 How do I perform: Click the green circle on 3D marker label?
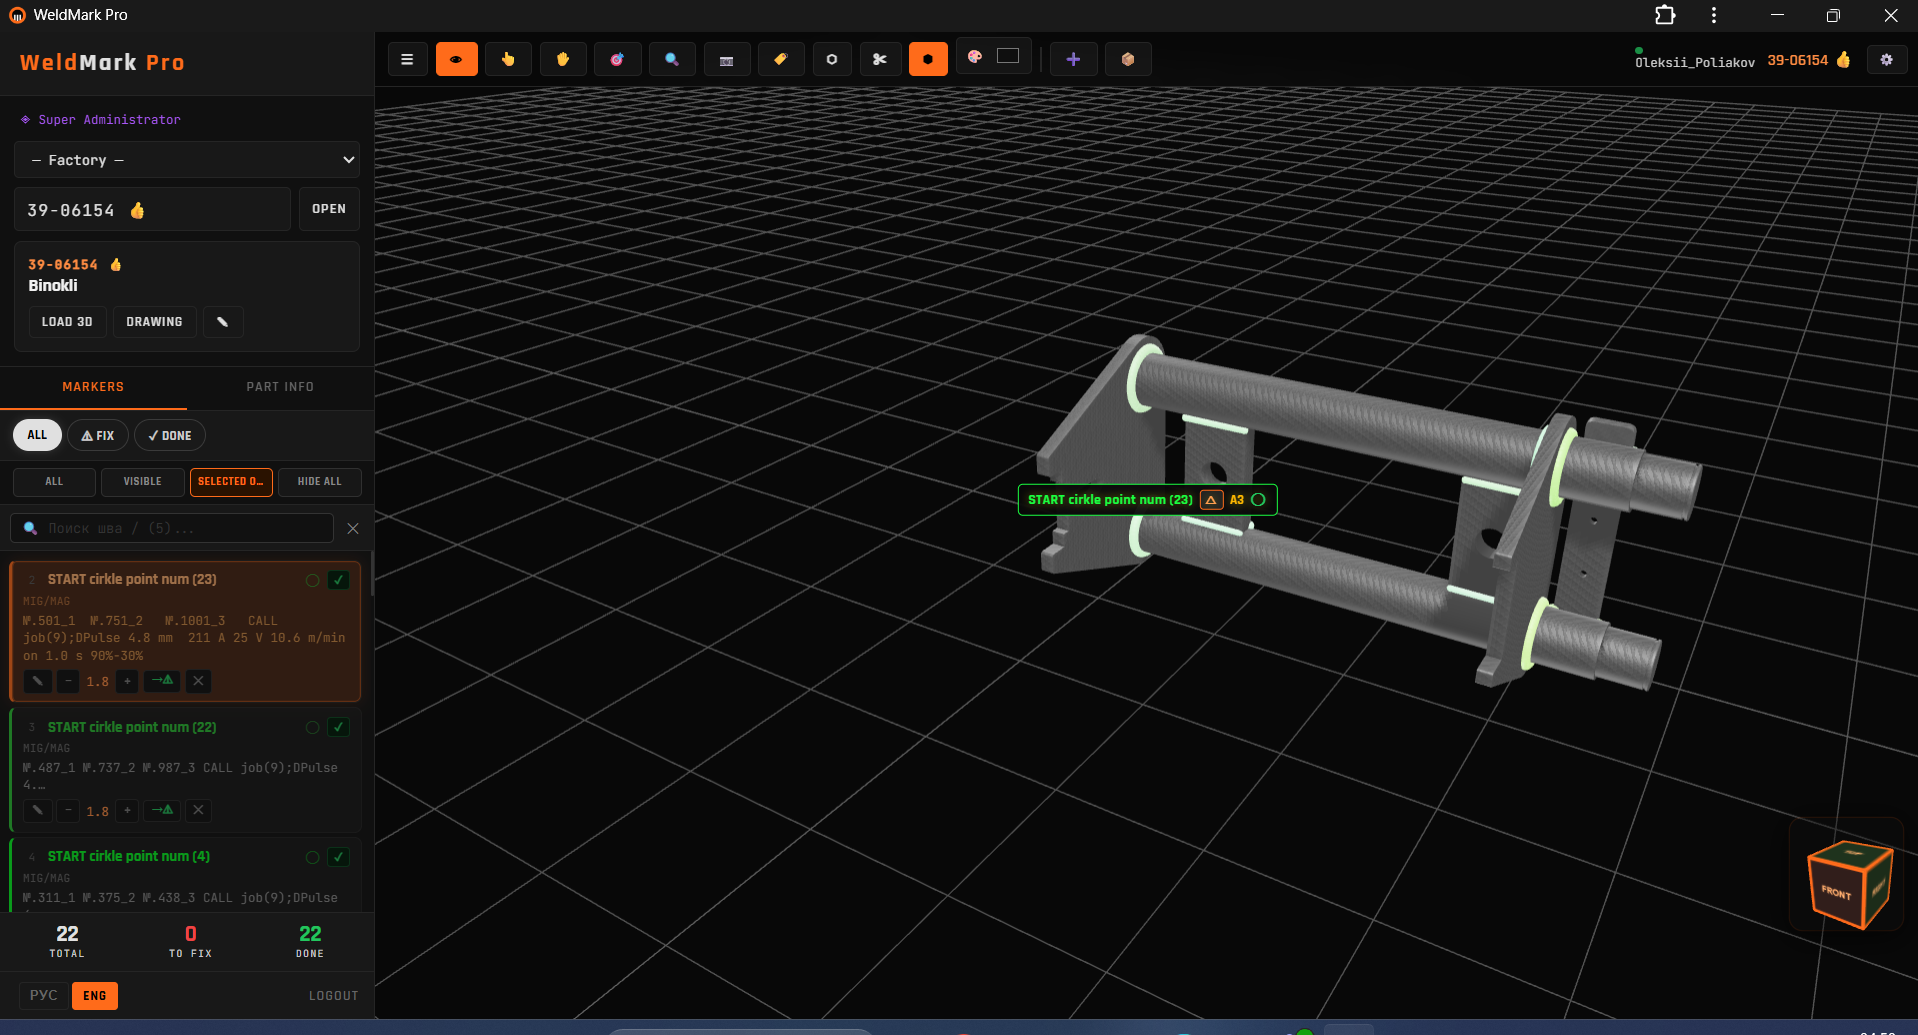(x=1259, y=500)
